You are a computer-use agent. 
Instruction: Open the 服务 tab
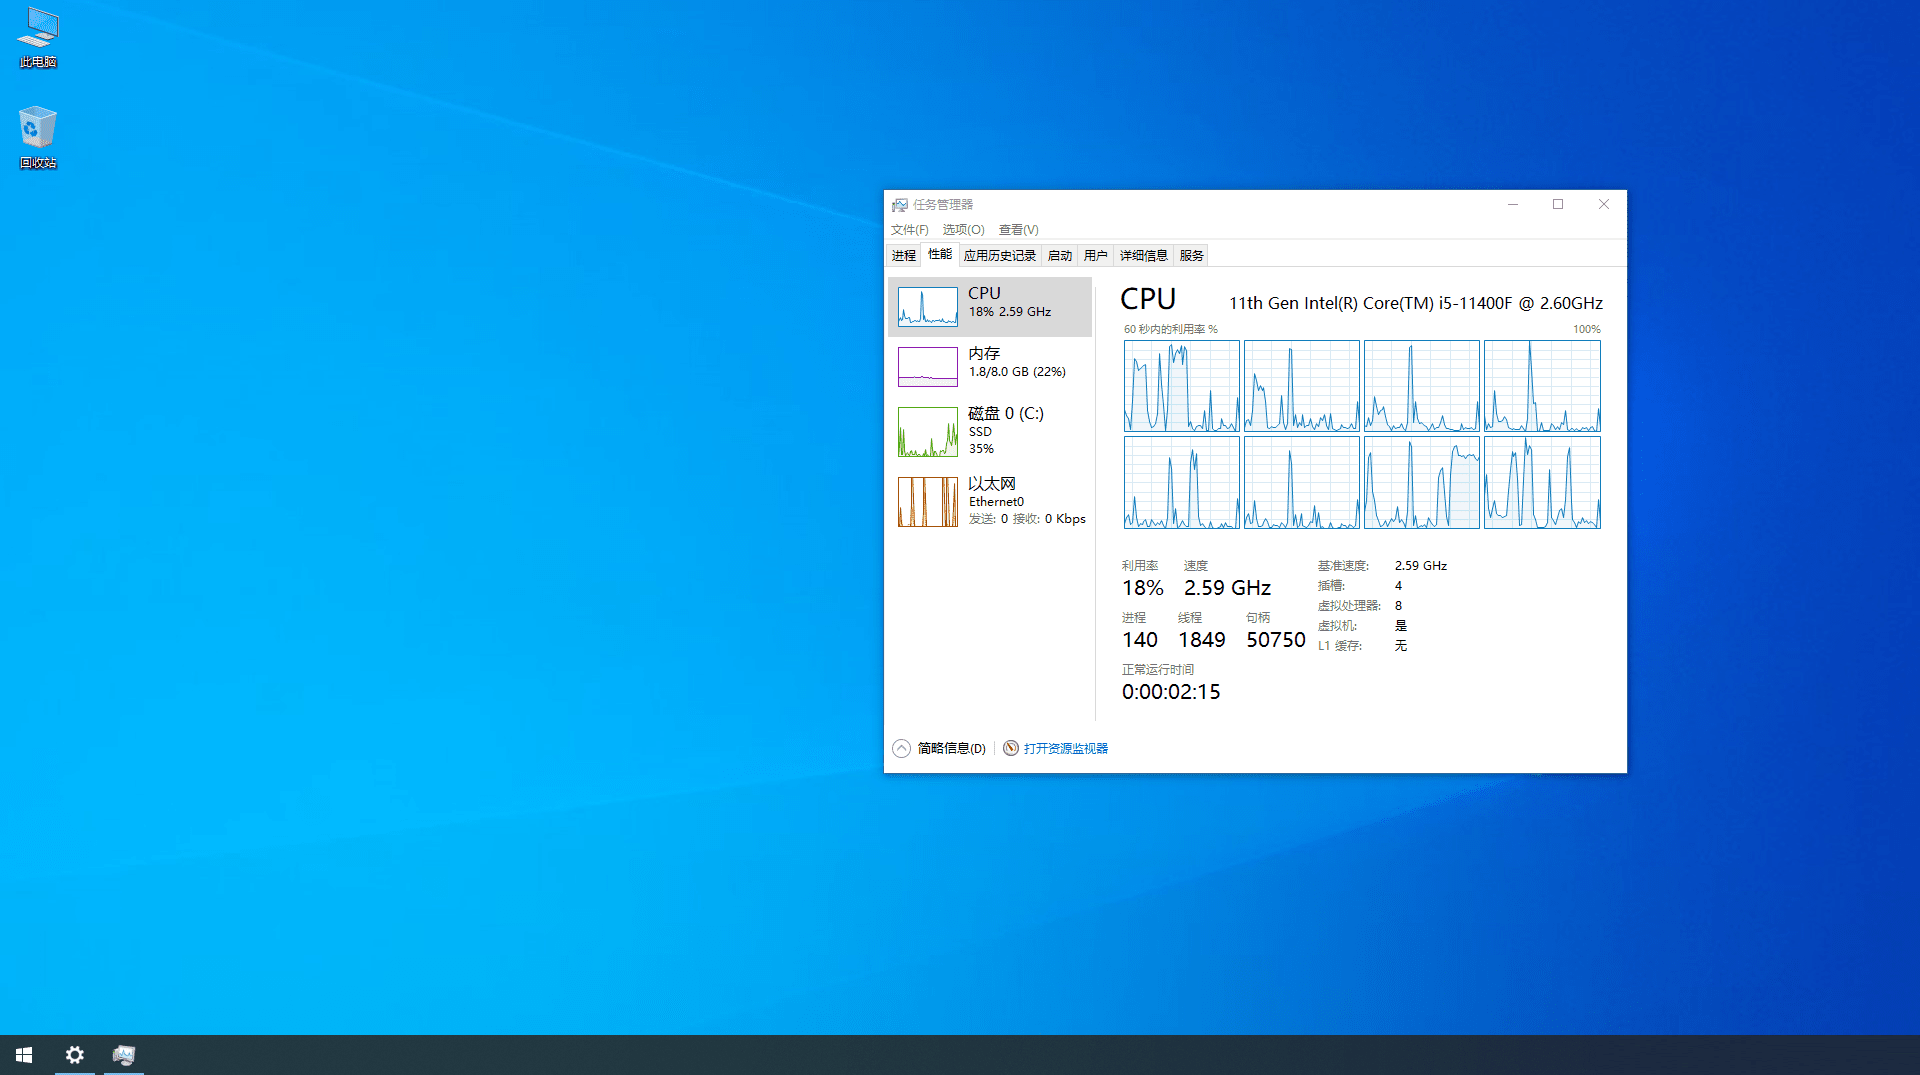[1191, 256]
